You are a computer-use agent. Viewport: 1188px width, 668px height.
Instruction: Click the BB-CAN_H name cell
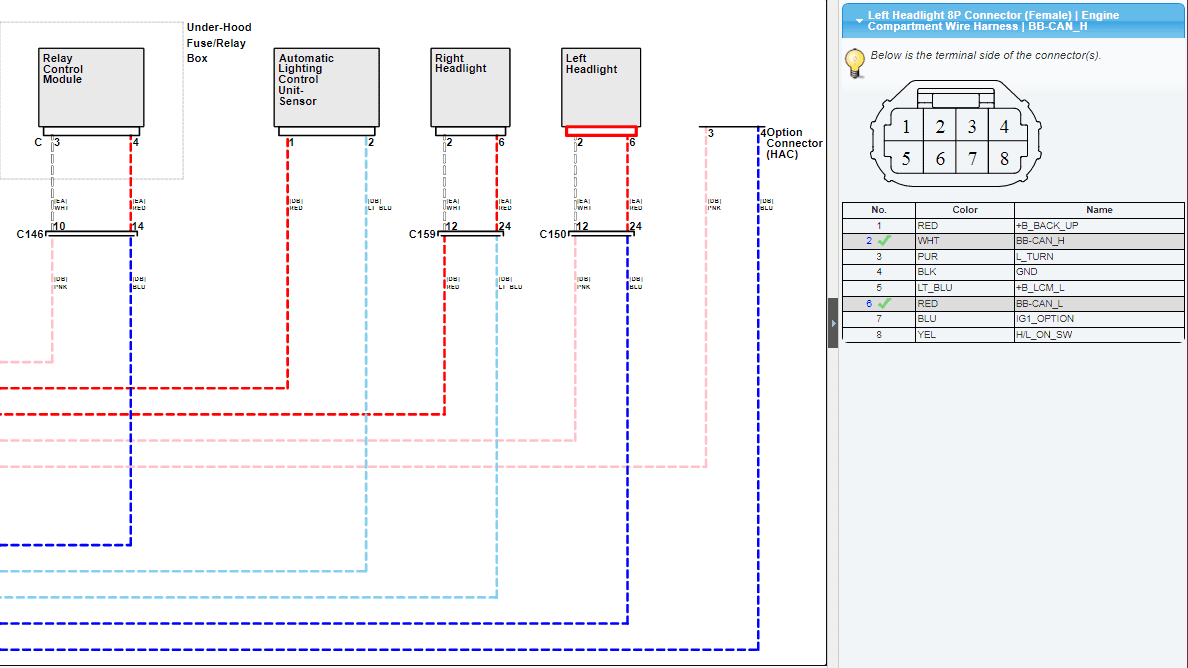1099,241
